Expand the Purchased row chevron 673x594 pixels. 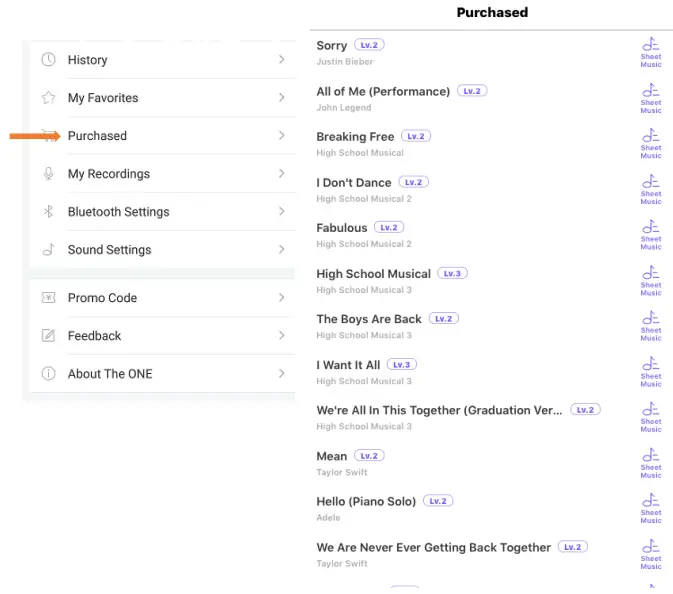coord(282,136)
